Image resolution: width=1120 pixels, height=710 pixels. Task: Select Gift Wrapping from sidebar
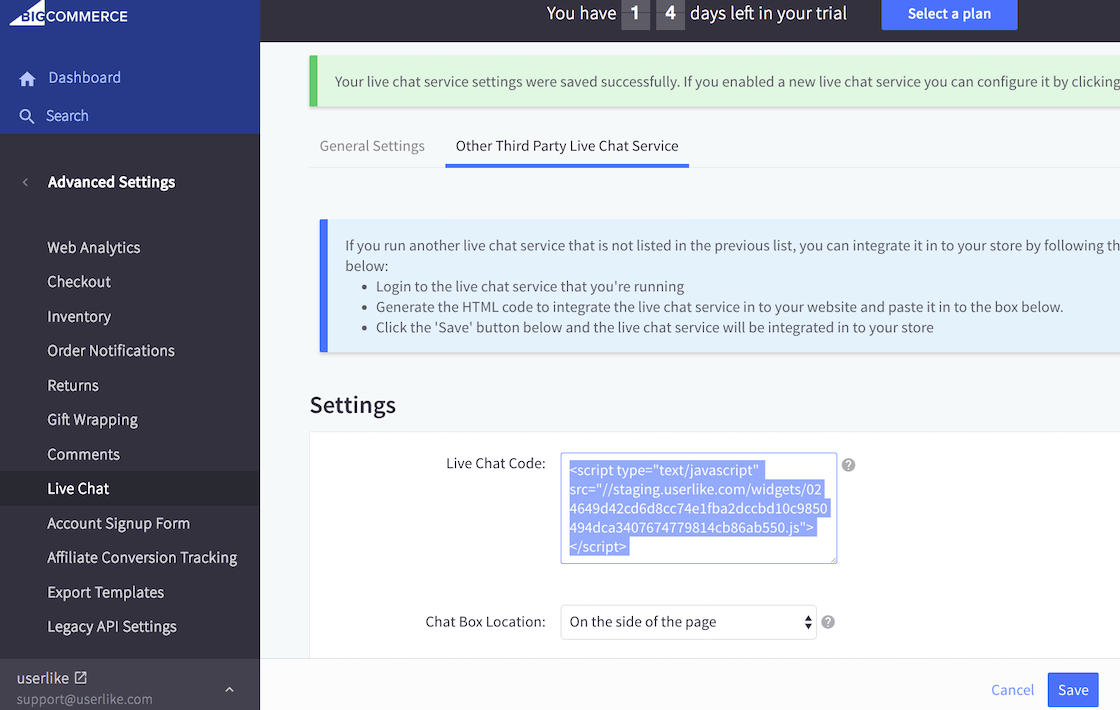tap(92, 420)
